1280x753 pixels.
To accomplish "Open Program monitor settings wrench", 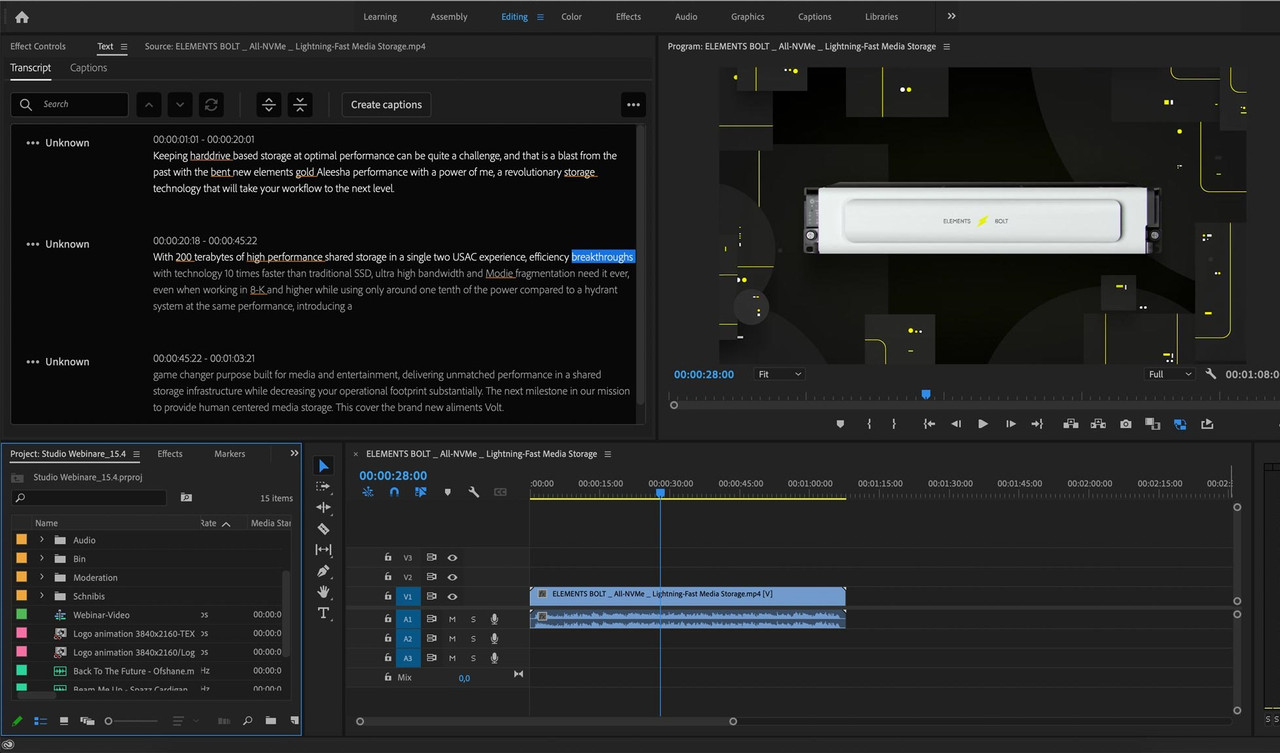I will tap(1211, 374).
